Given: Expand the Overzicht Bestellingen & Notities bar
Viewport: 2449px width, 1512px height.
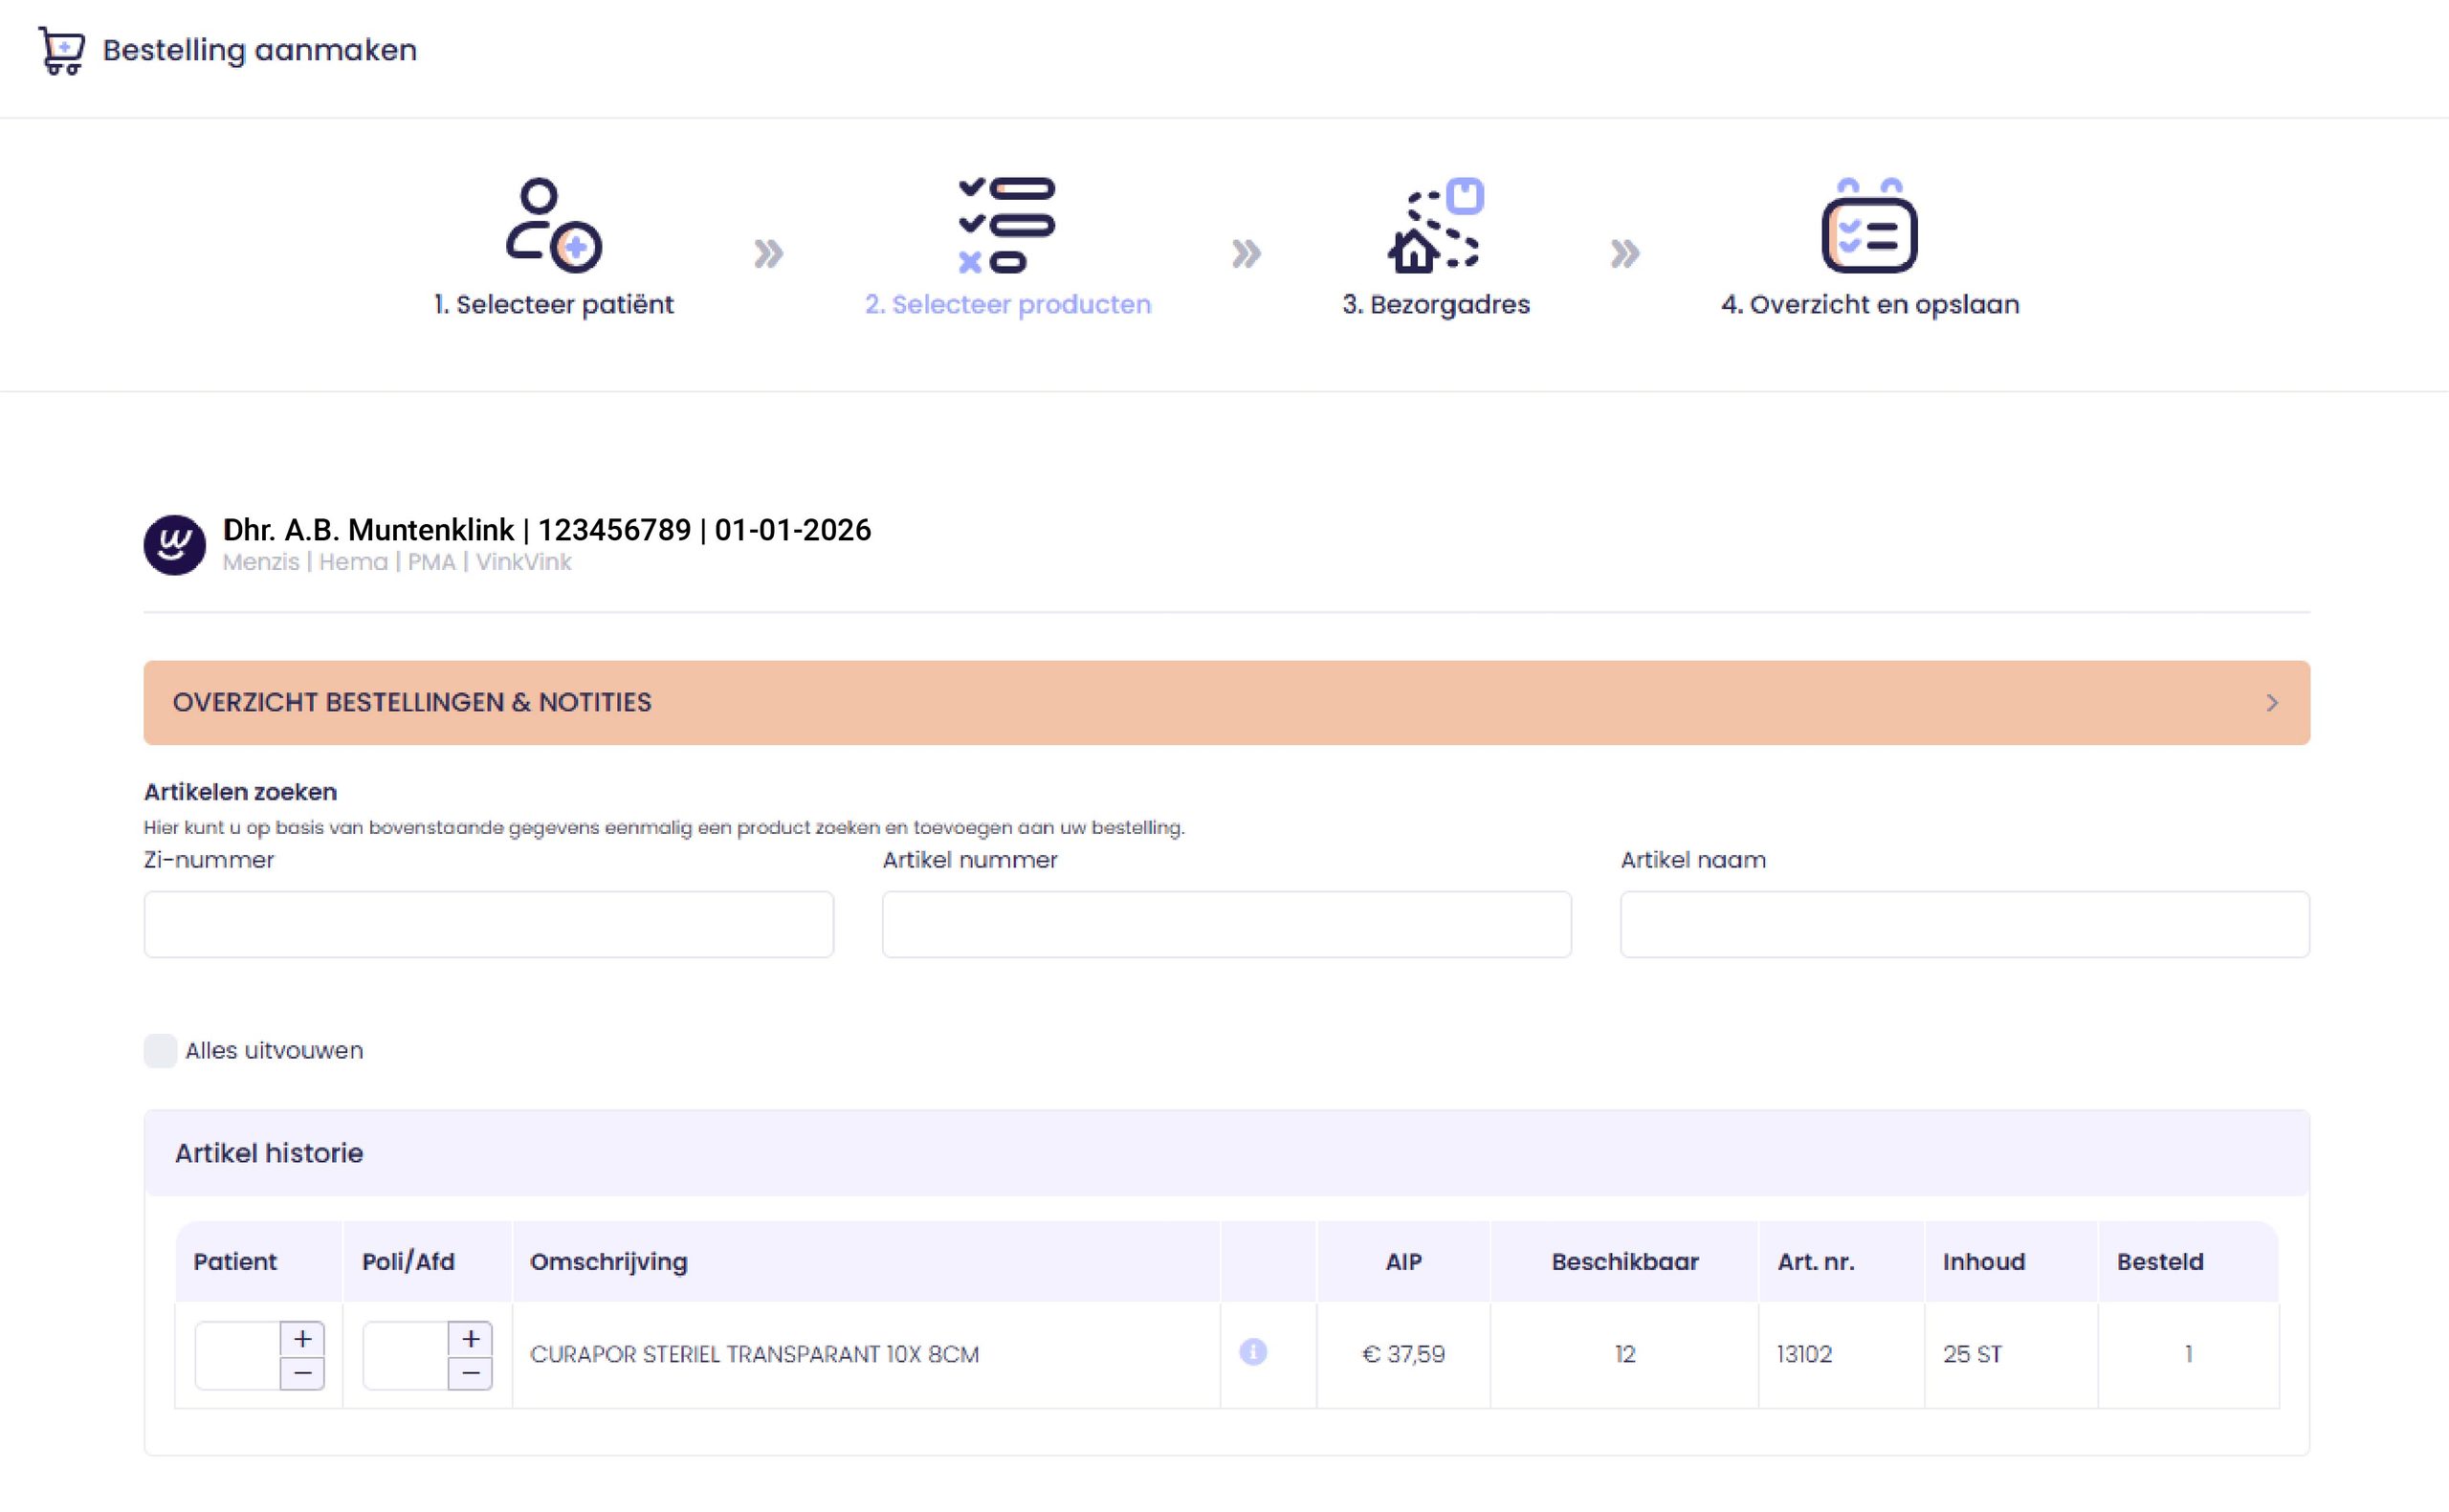Looking at the screenshot, I should [x=1226, y=702].
